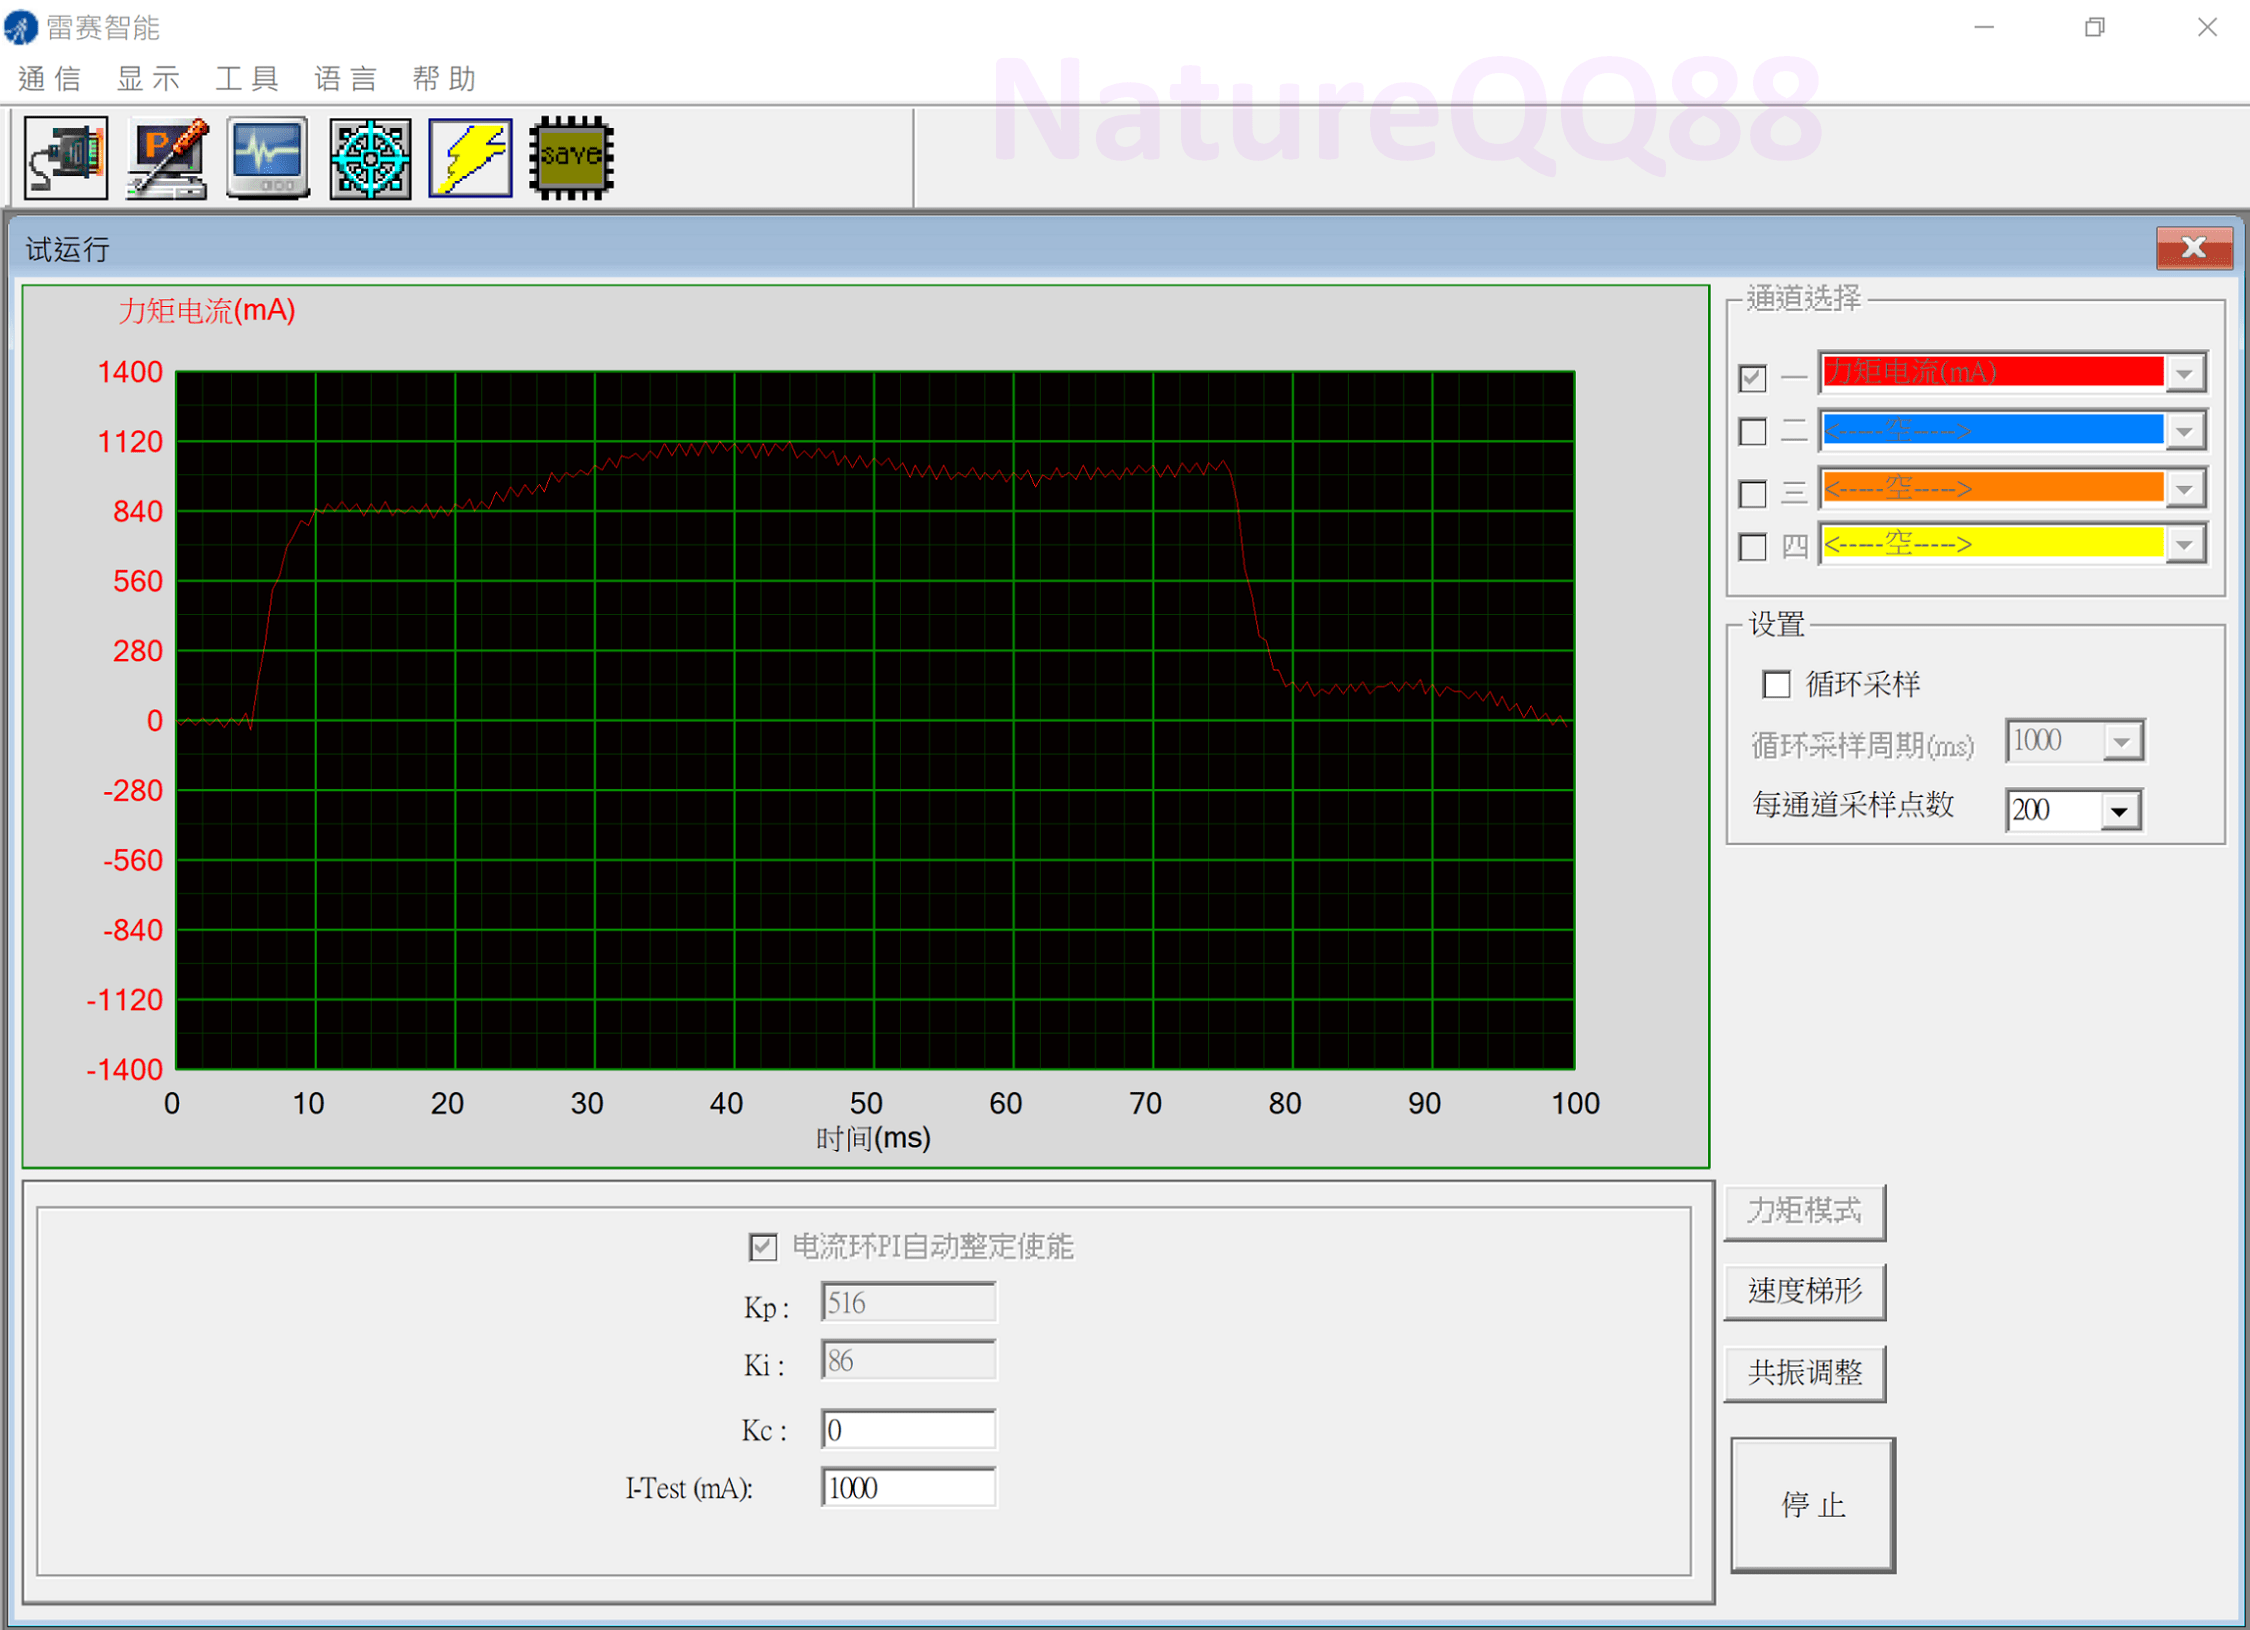Expand the red 力矩电流 channel dropdown

pyautogui.click(x=2185, y=374)
